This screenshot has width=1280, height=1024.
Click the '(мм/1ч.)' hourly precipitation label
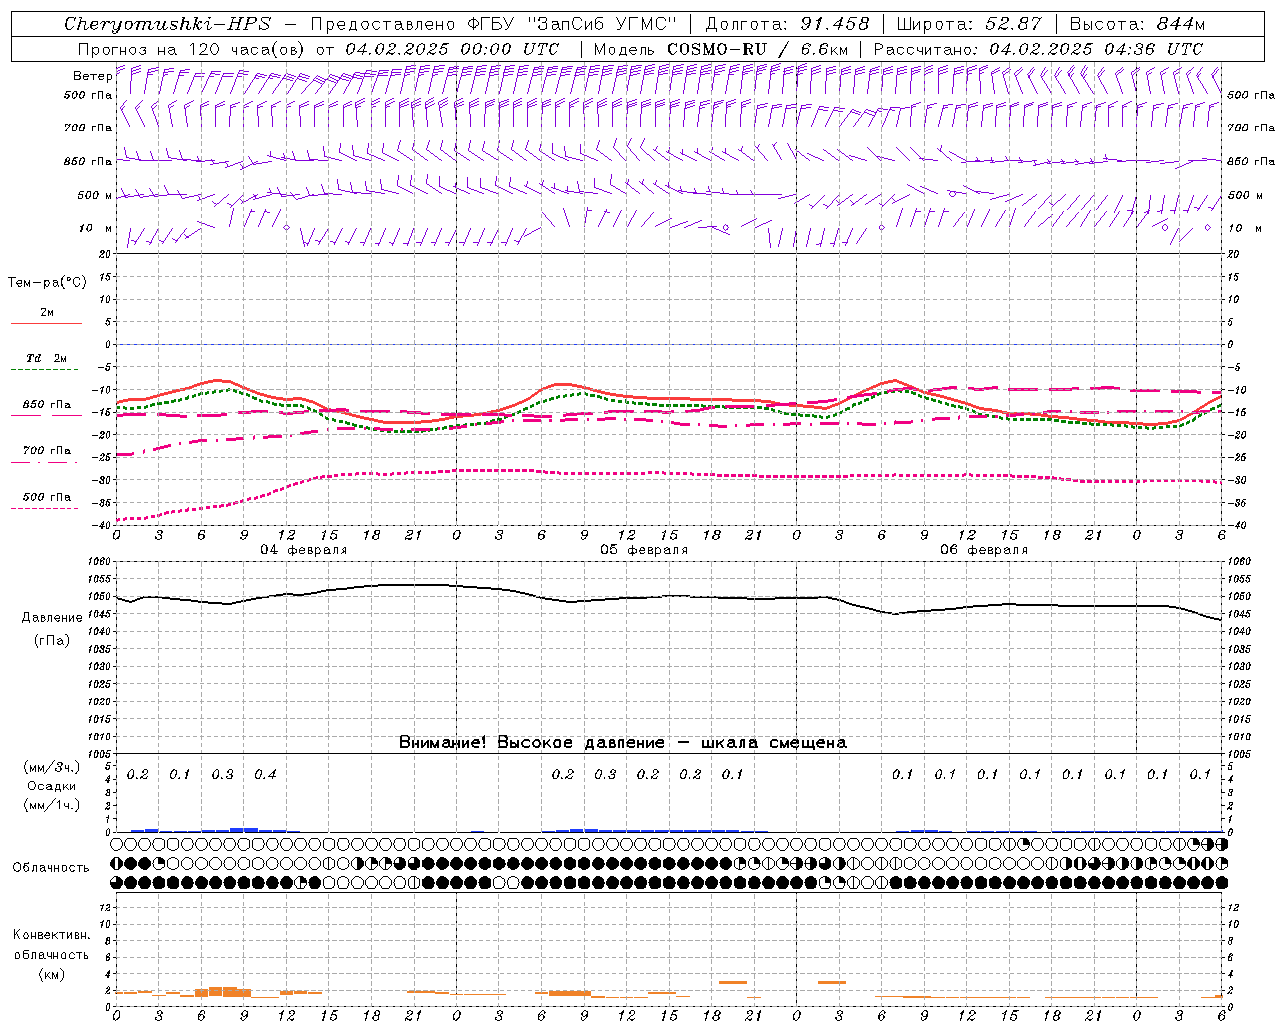pos(52,805)
